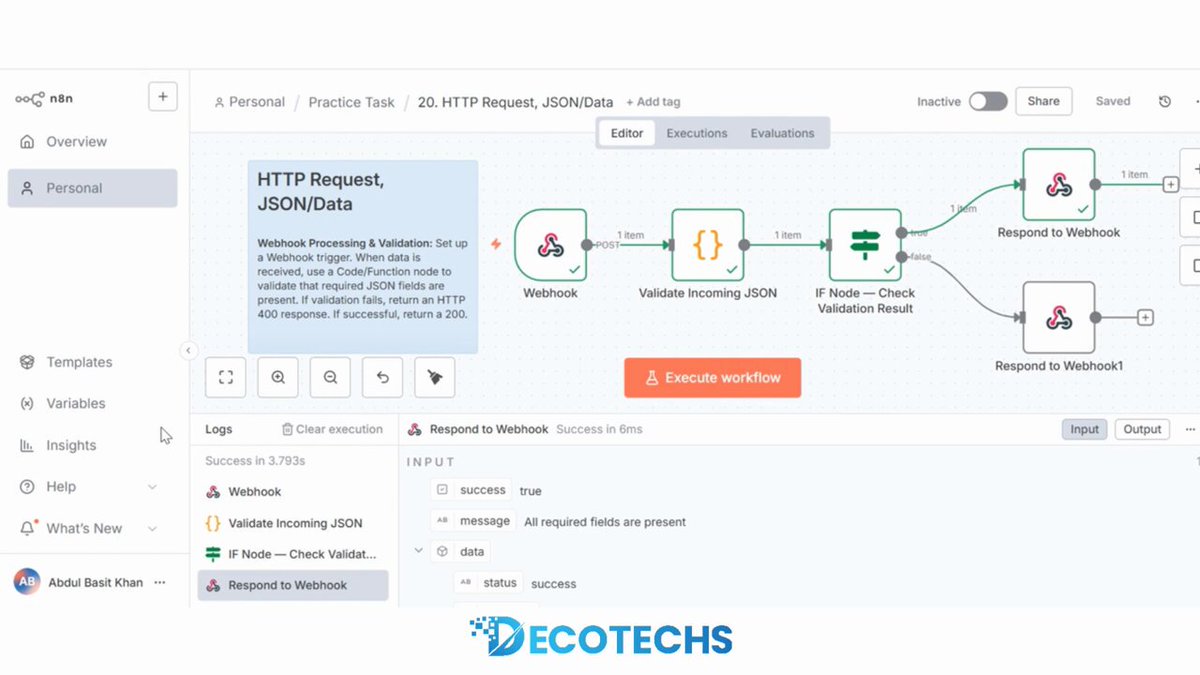Click the true output connector of IF node
This screenshot has width=1200, height=675.
(902, 232)
